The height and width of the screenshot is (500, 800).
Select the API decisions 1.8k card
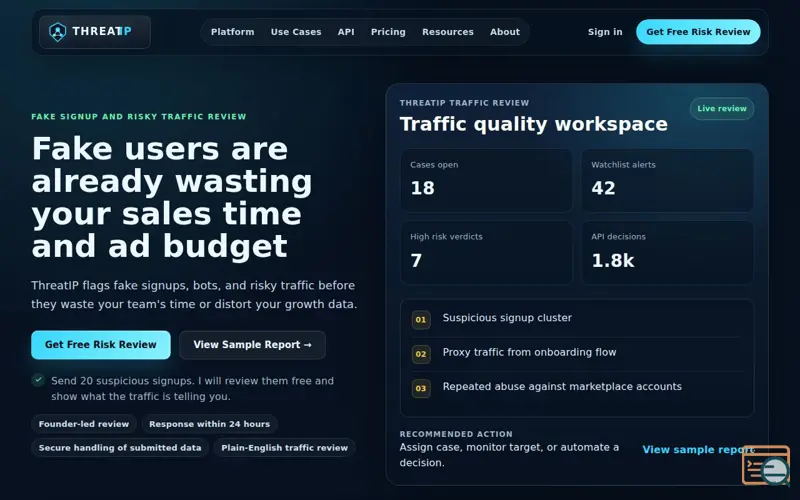(667, 253)
